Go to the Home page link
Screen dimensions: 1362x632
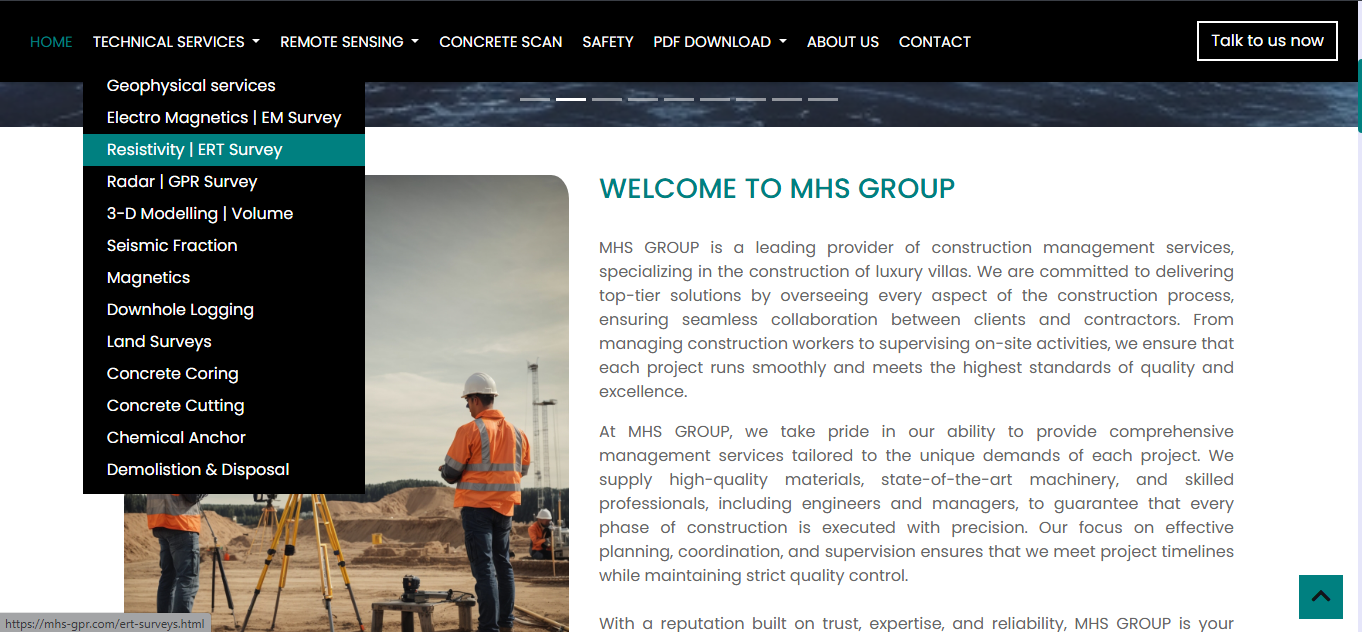(x=51, y=42)
